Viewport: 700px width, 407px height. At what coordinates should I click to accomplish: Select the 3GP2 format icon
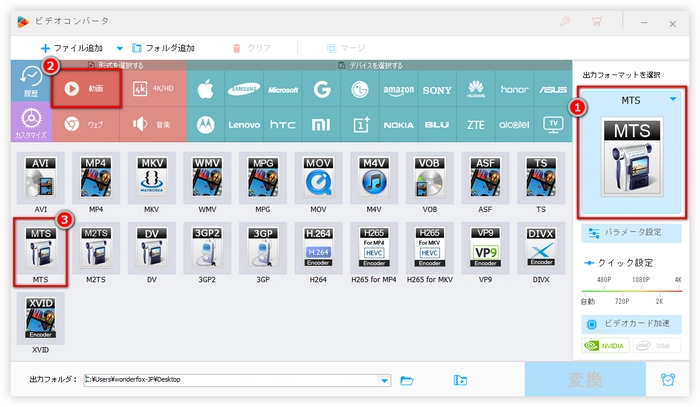click(207, 248)
